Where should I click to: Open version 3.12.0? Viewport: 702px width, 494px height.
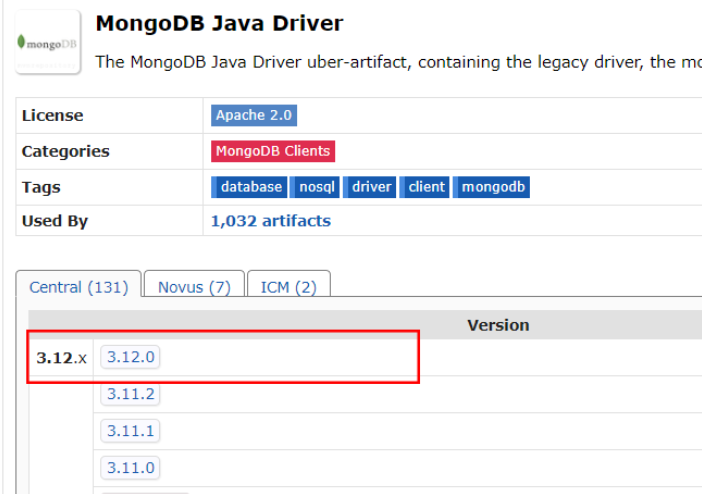tap(130, 357)
